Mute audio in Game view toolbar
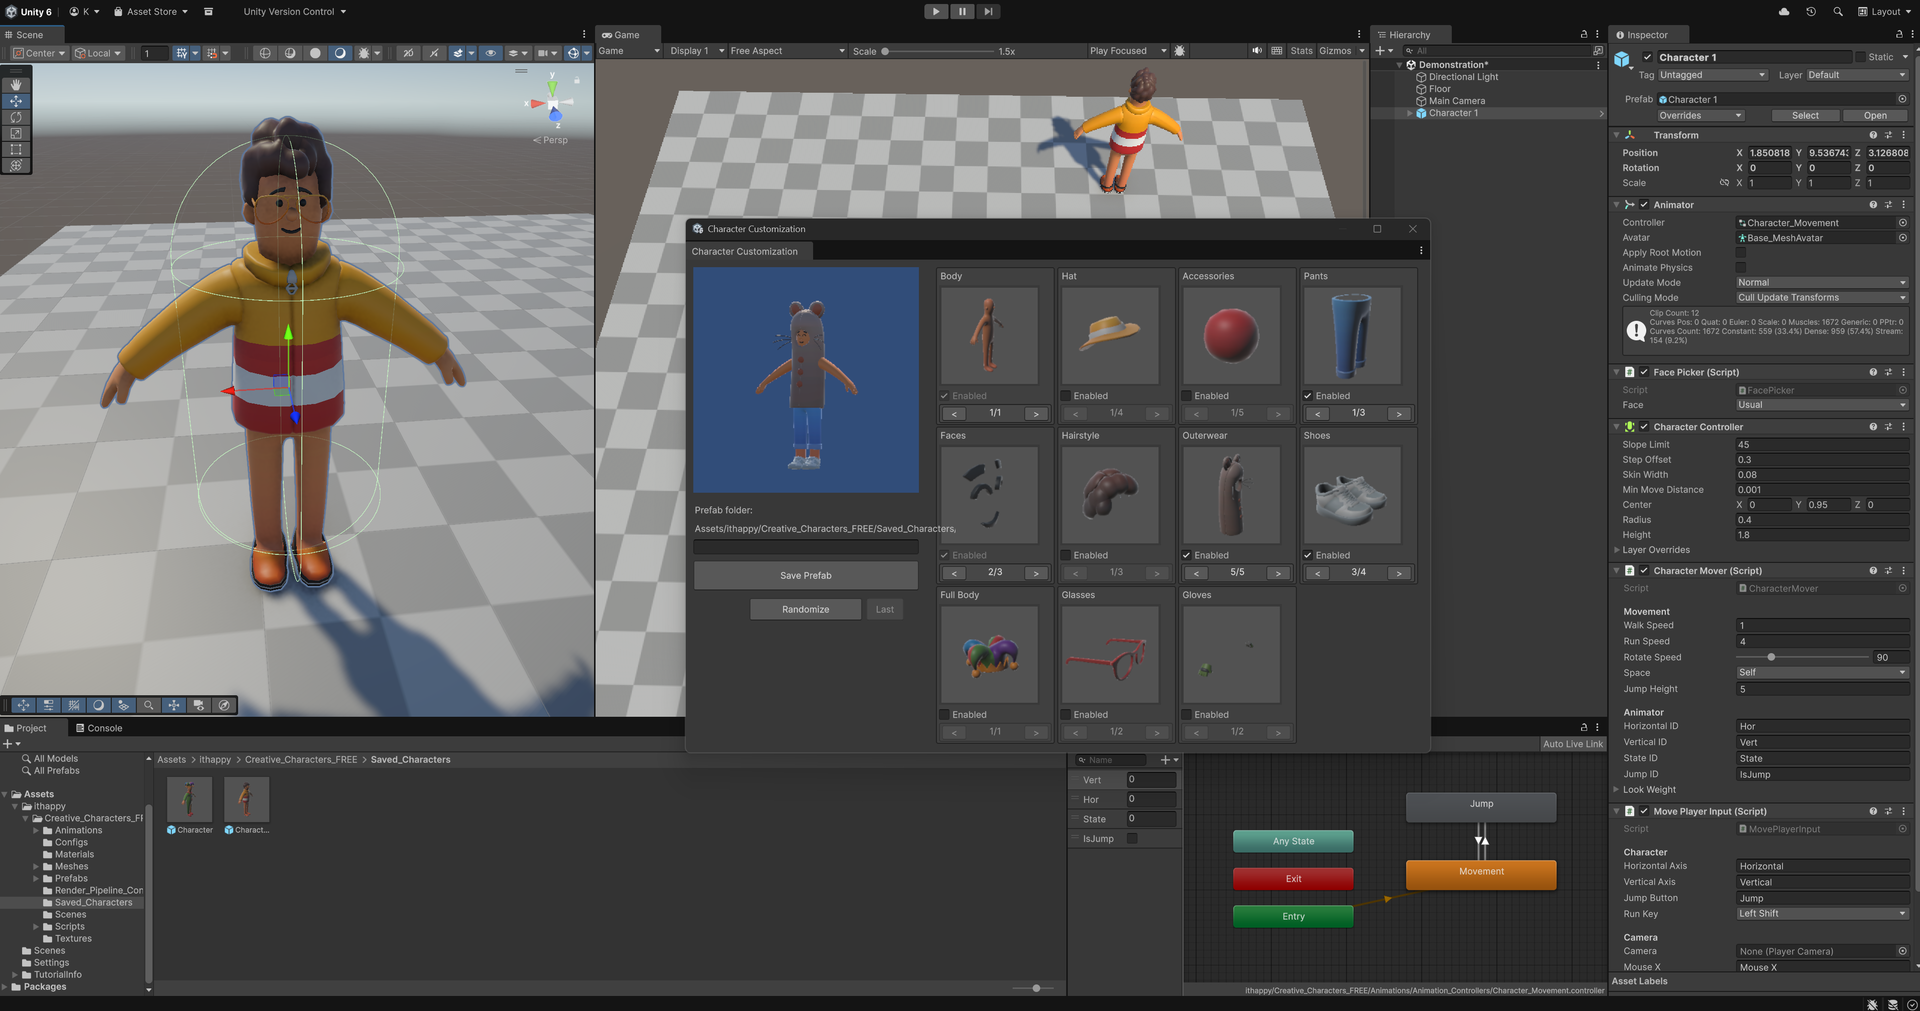1920x1011 pixels. tap(1257, 51)
